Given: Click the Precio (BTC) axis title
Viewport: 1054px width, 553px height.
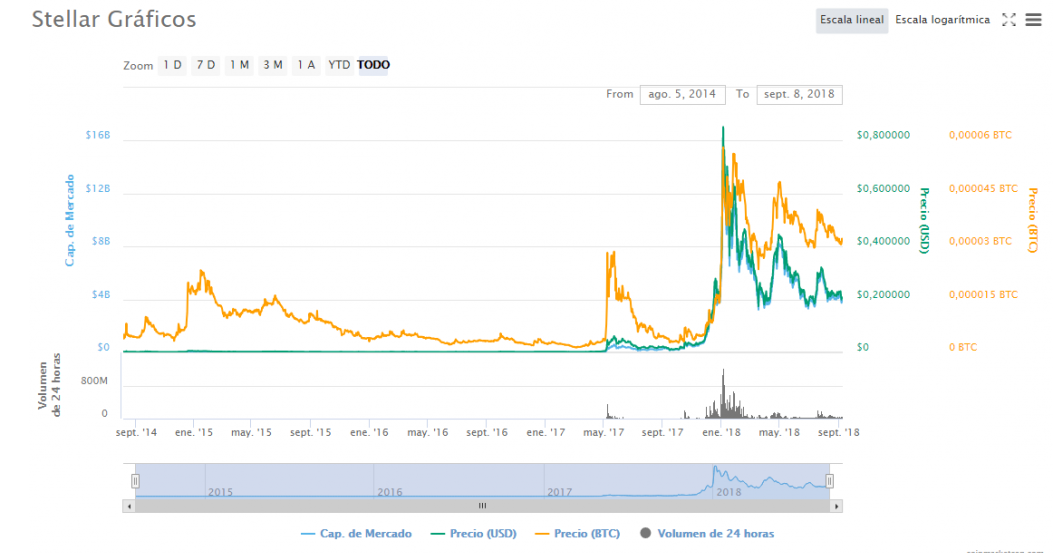Looking at the screenshot, I should click(x=1033, y=220).
